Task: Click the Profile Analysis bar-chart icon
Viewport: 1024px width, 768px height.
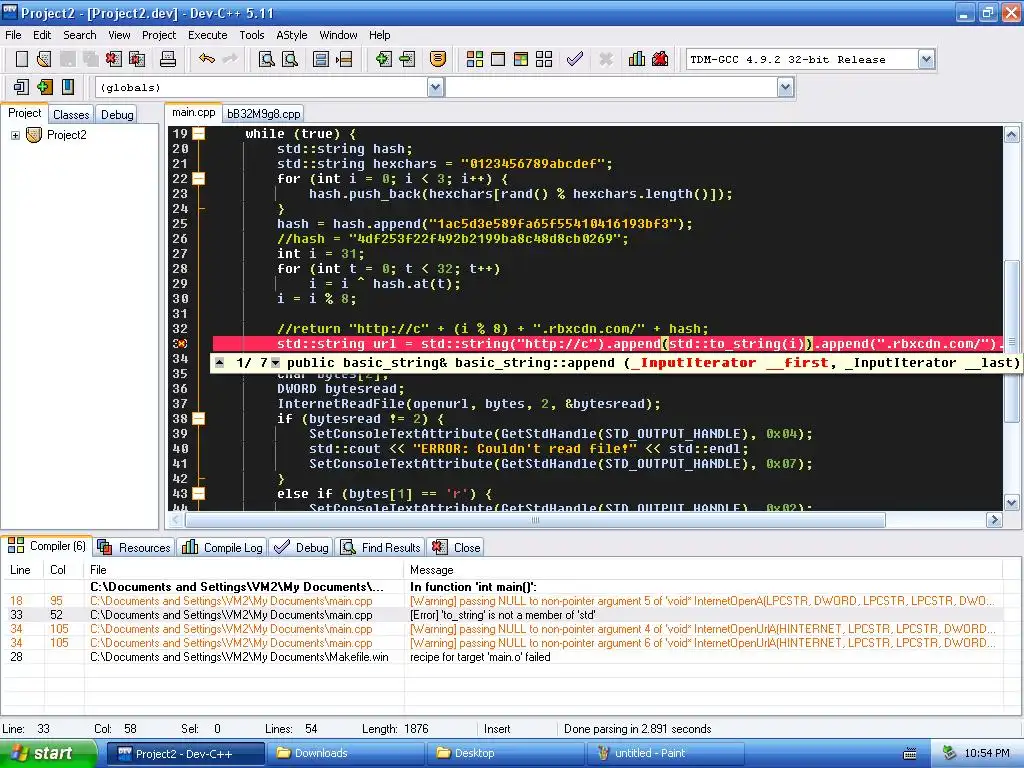Action: [637, 59]
